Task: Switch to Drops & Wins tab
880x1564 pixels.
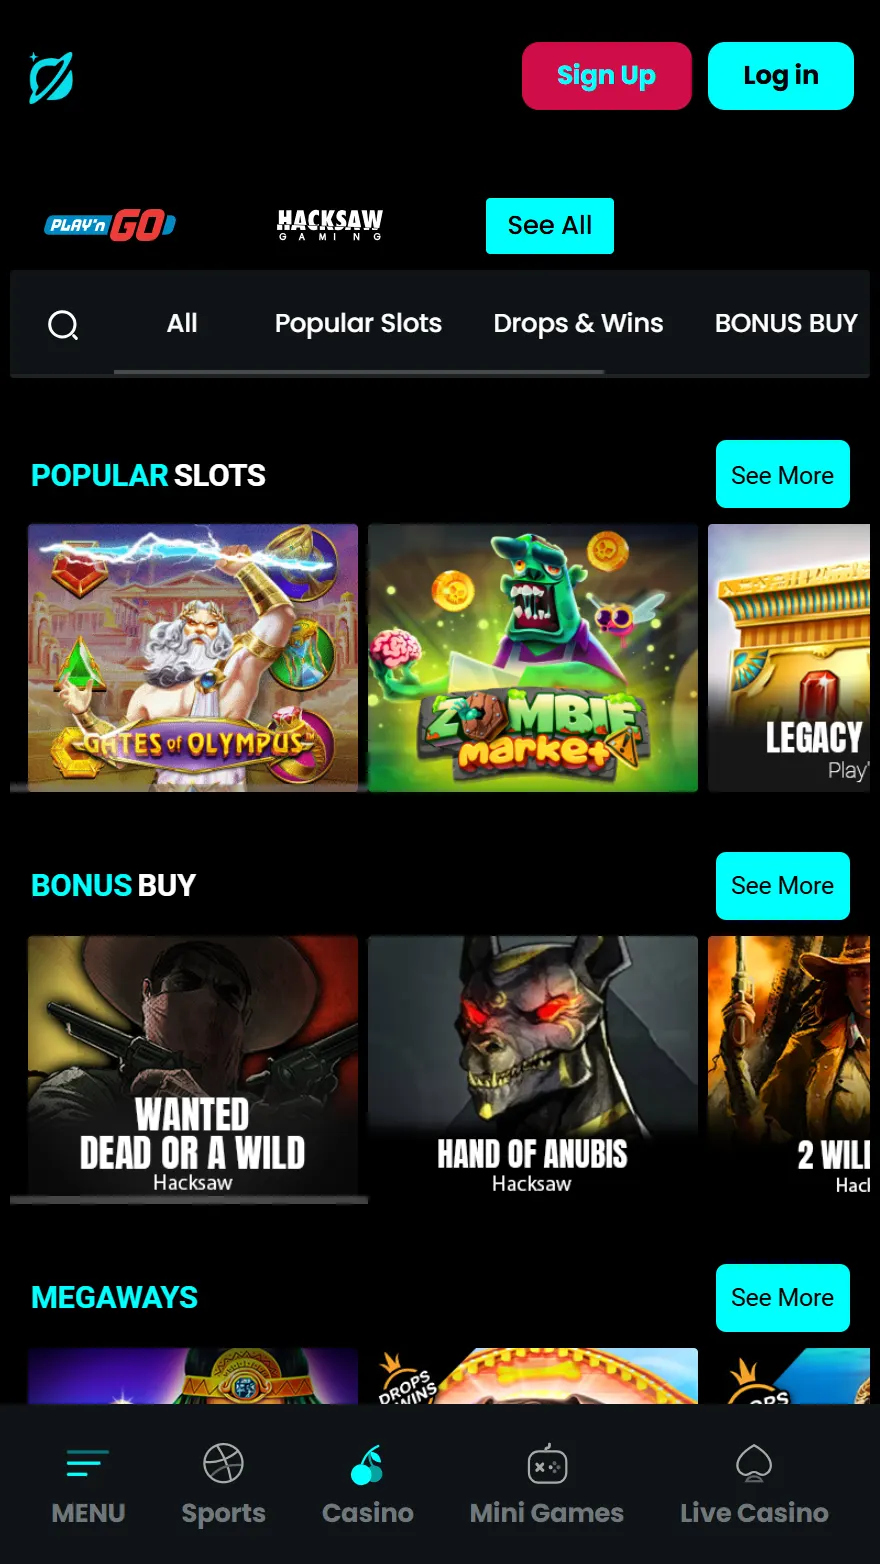Action: click(578, 323)
